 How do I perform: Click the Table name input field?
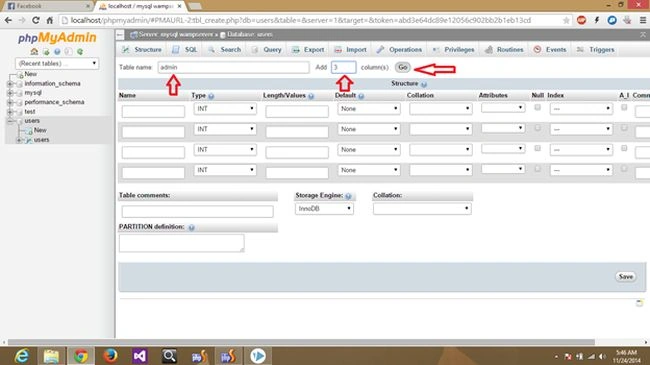[x=233, y=67]
